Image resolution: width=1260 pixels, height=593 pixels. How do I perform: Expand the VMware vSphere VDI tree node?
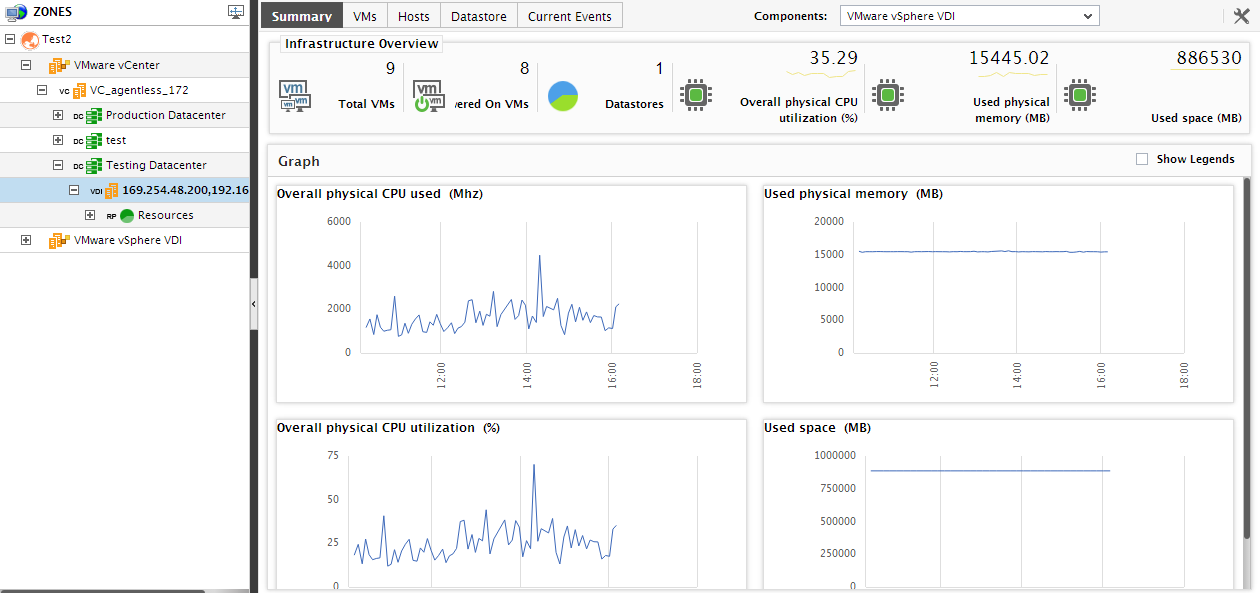pyautogui.click(x=26, y=240)
